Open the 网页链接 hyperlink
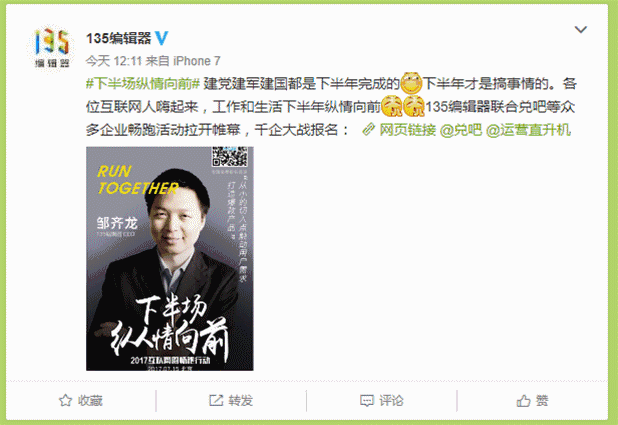This screenshot has height=425, width=618. (x=408, y=130)
